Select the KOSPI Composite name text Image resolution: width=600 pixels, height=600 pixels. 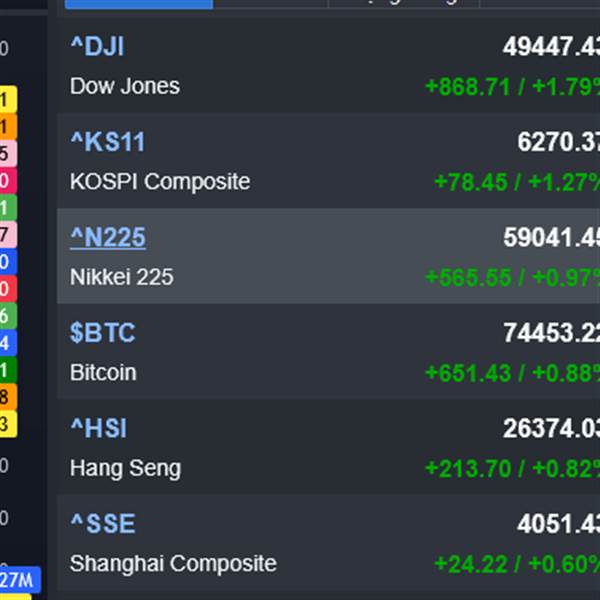point(160,181)
